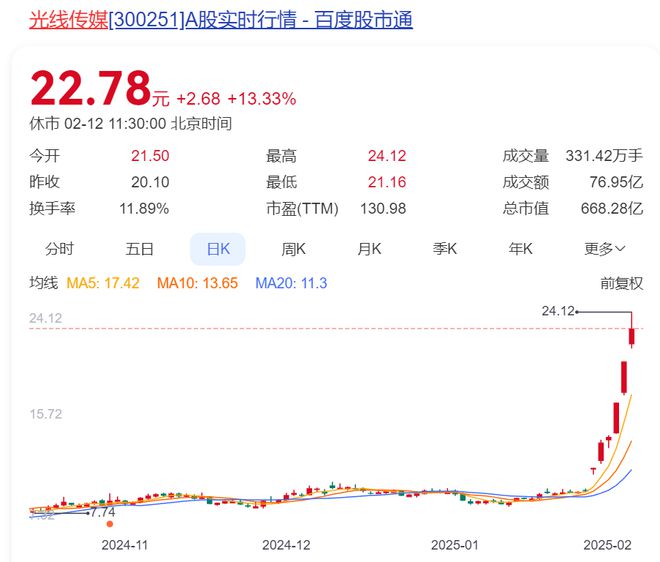
Task: Click the 均线 label
Action: click(43, 283)
